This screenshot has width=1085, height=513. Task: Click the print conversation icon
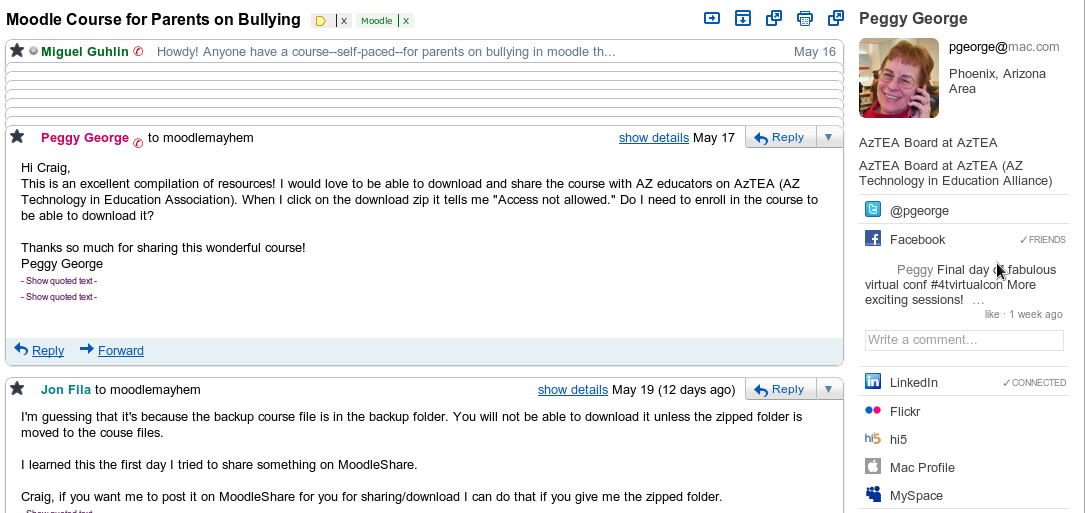(804, 18)
